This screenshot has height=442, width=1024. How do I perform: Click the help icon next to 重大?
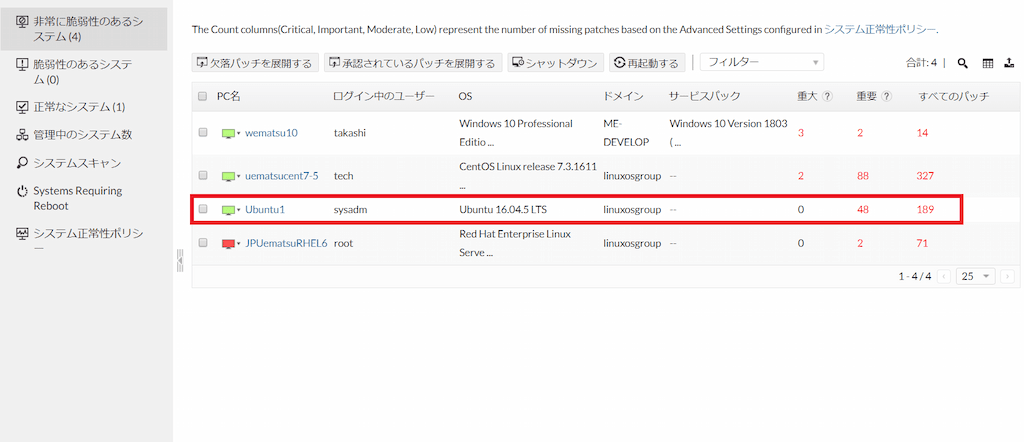pos(827,97)
